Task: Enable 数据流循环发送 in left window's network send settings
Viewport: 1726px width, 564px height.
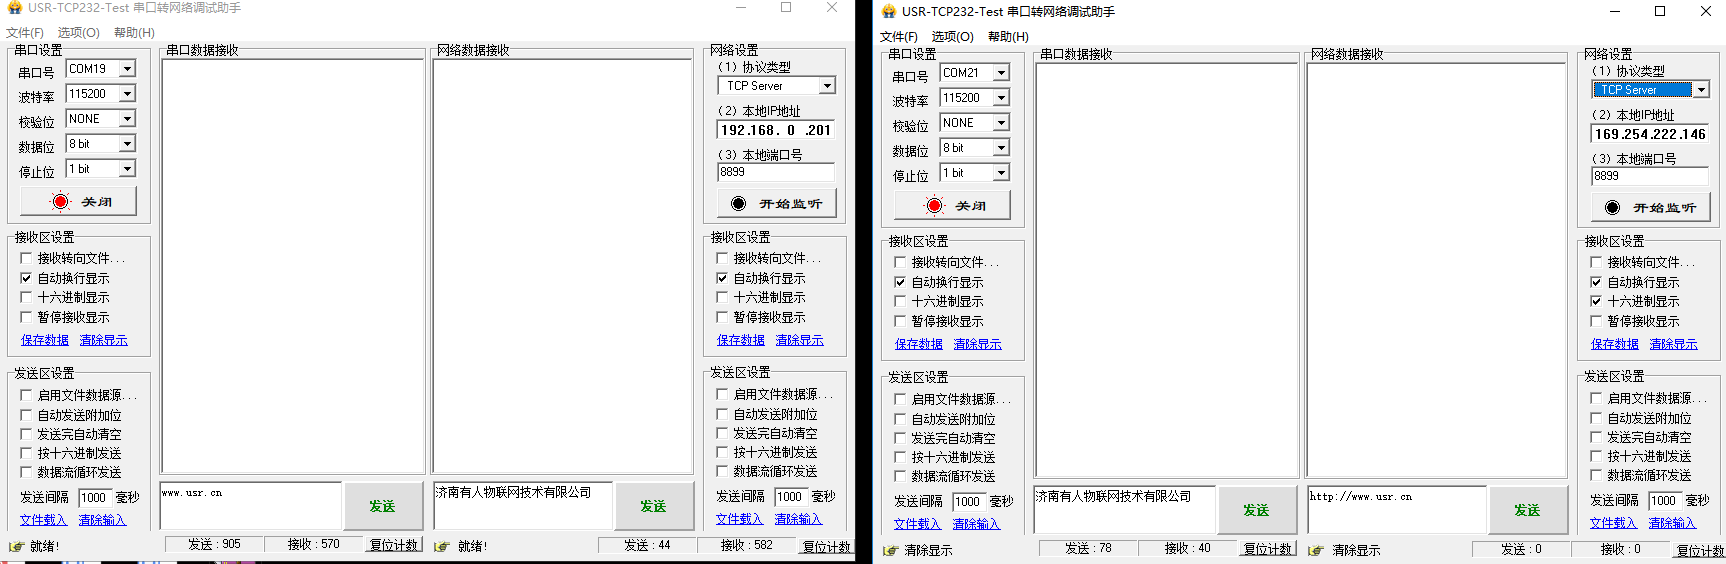Action: point(722,471)
